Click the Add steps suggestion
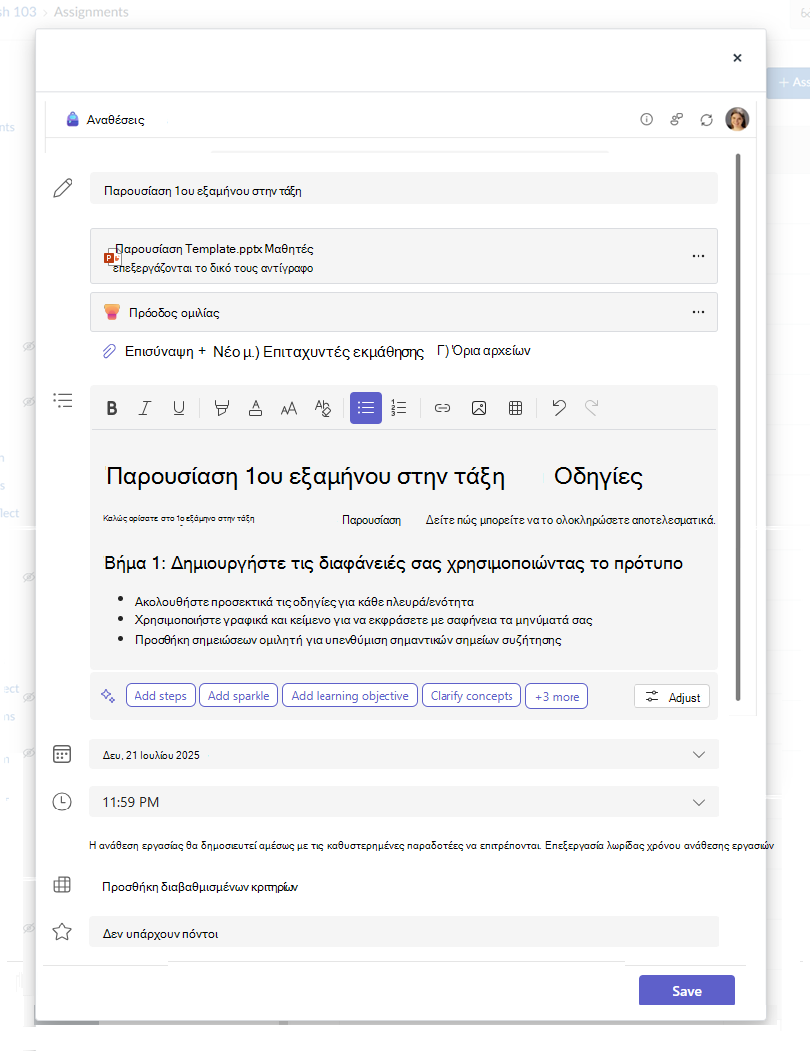Viewport: 810px width, 1051px height. coord(161,696)
